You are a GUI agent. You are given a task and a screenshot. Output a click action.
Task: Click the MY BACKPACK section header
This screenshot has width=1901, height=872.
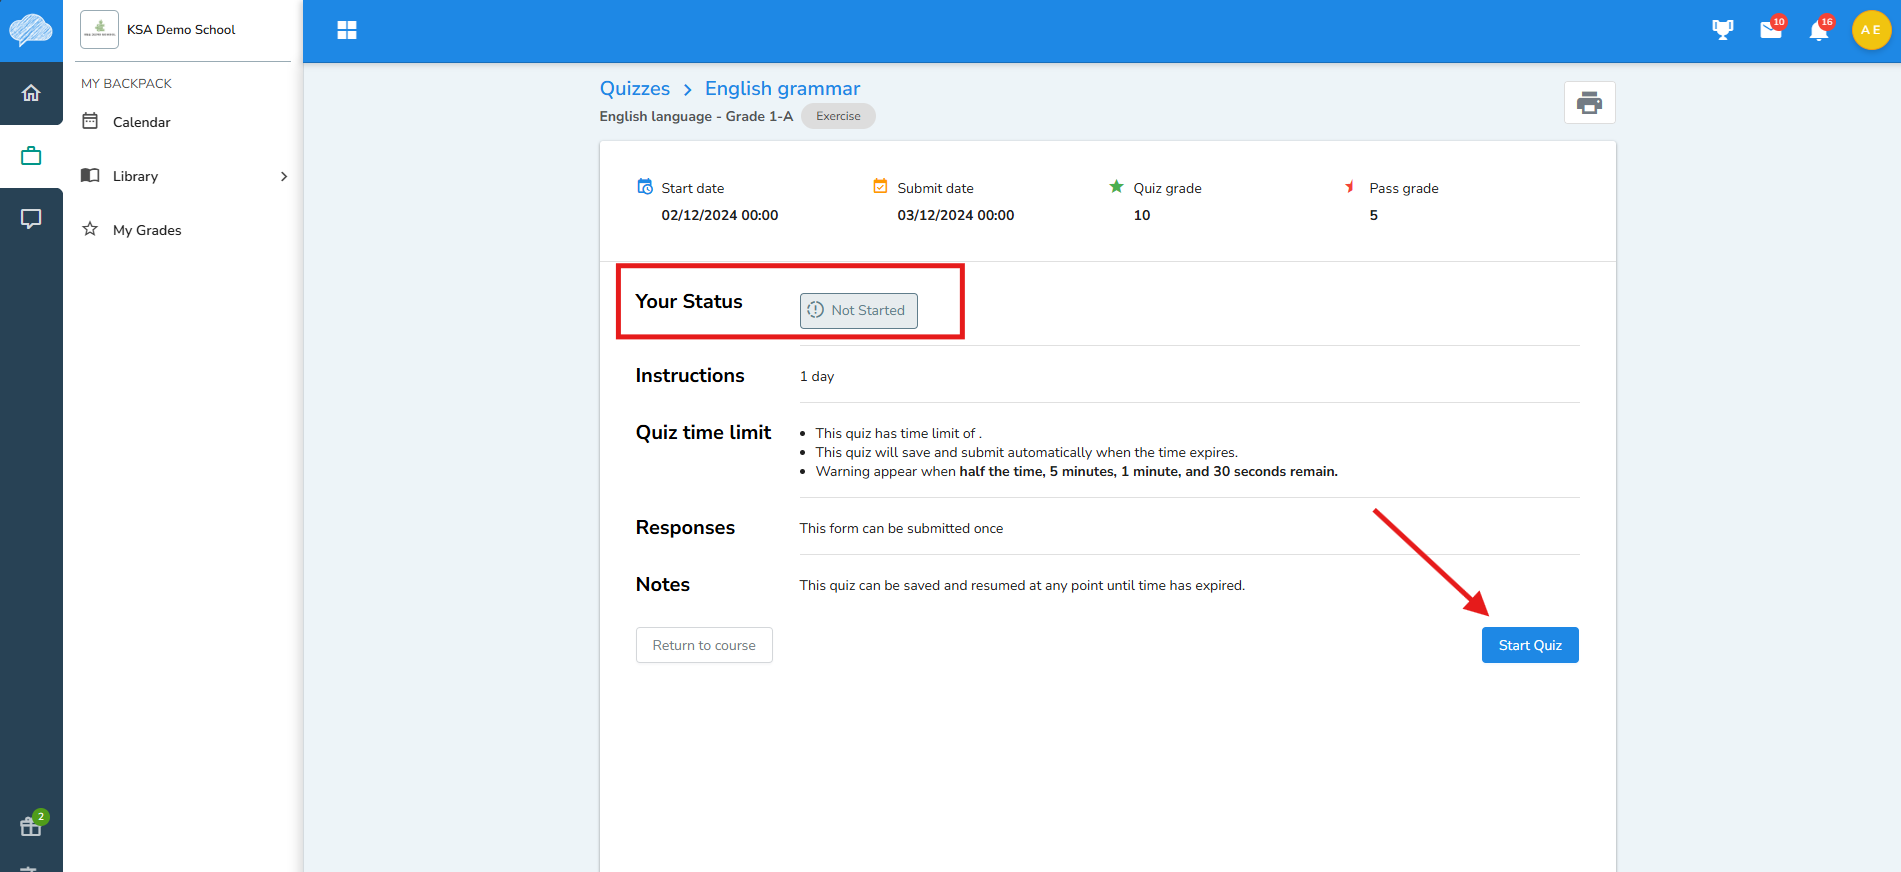point(126,84)
